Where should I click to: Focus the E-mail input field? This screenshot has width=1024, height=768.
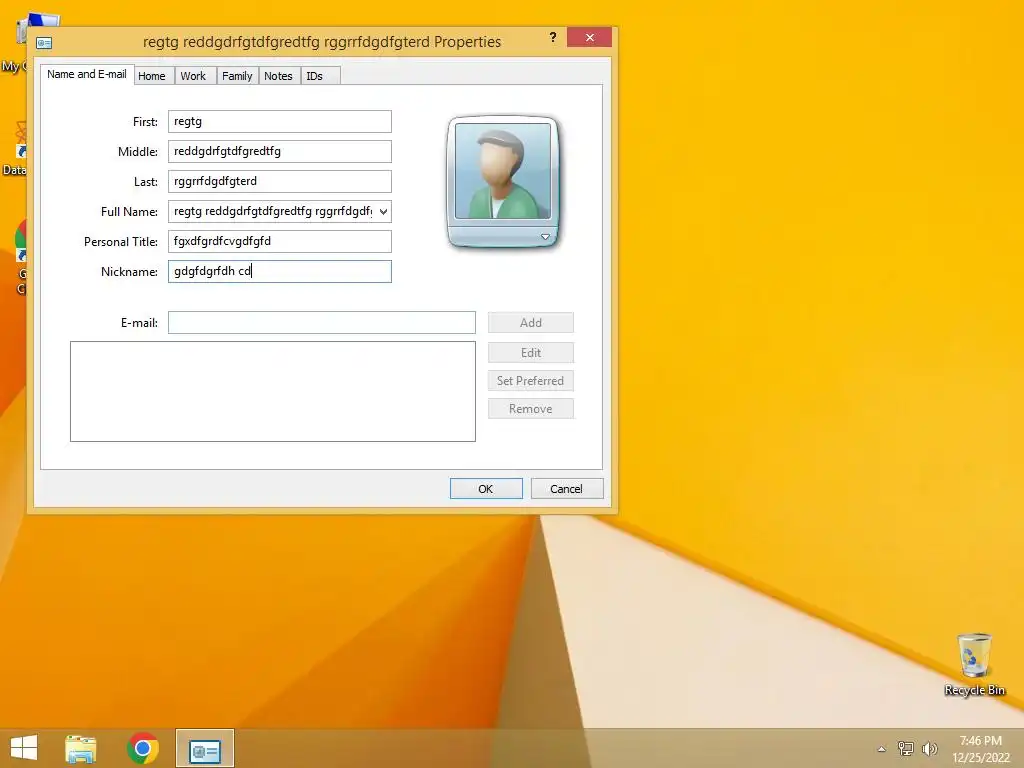[x=321, y=323]
